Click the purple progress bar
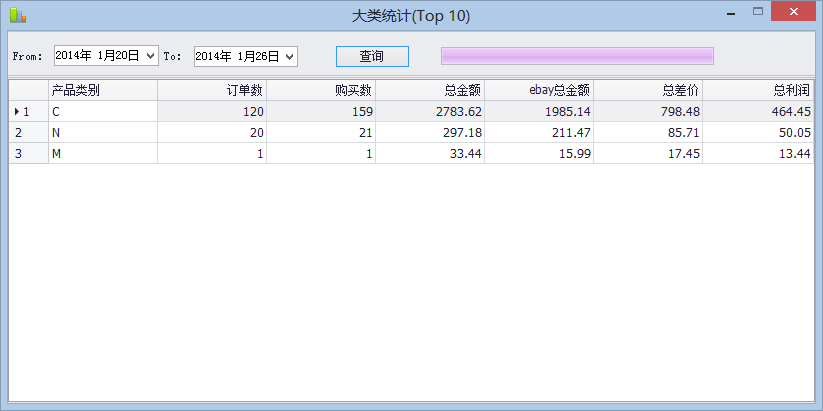823x411 pixels. click(x=577, y=57)
